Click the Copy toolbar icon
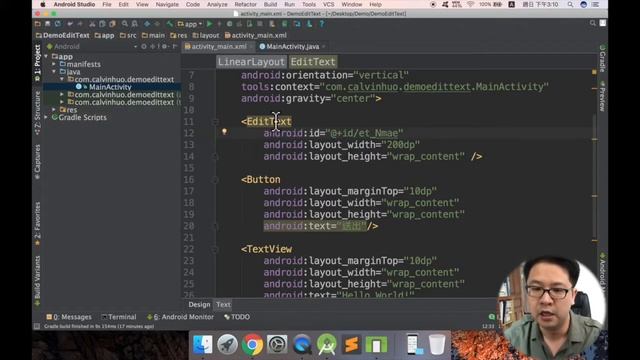This screenshot has height=360, width=640. [x=102, y=24]
